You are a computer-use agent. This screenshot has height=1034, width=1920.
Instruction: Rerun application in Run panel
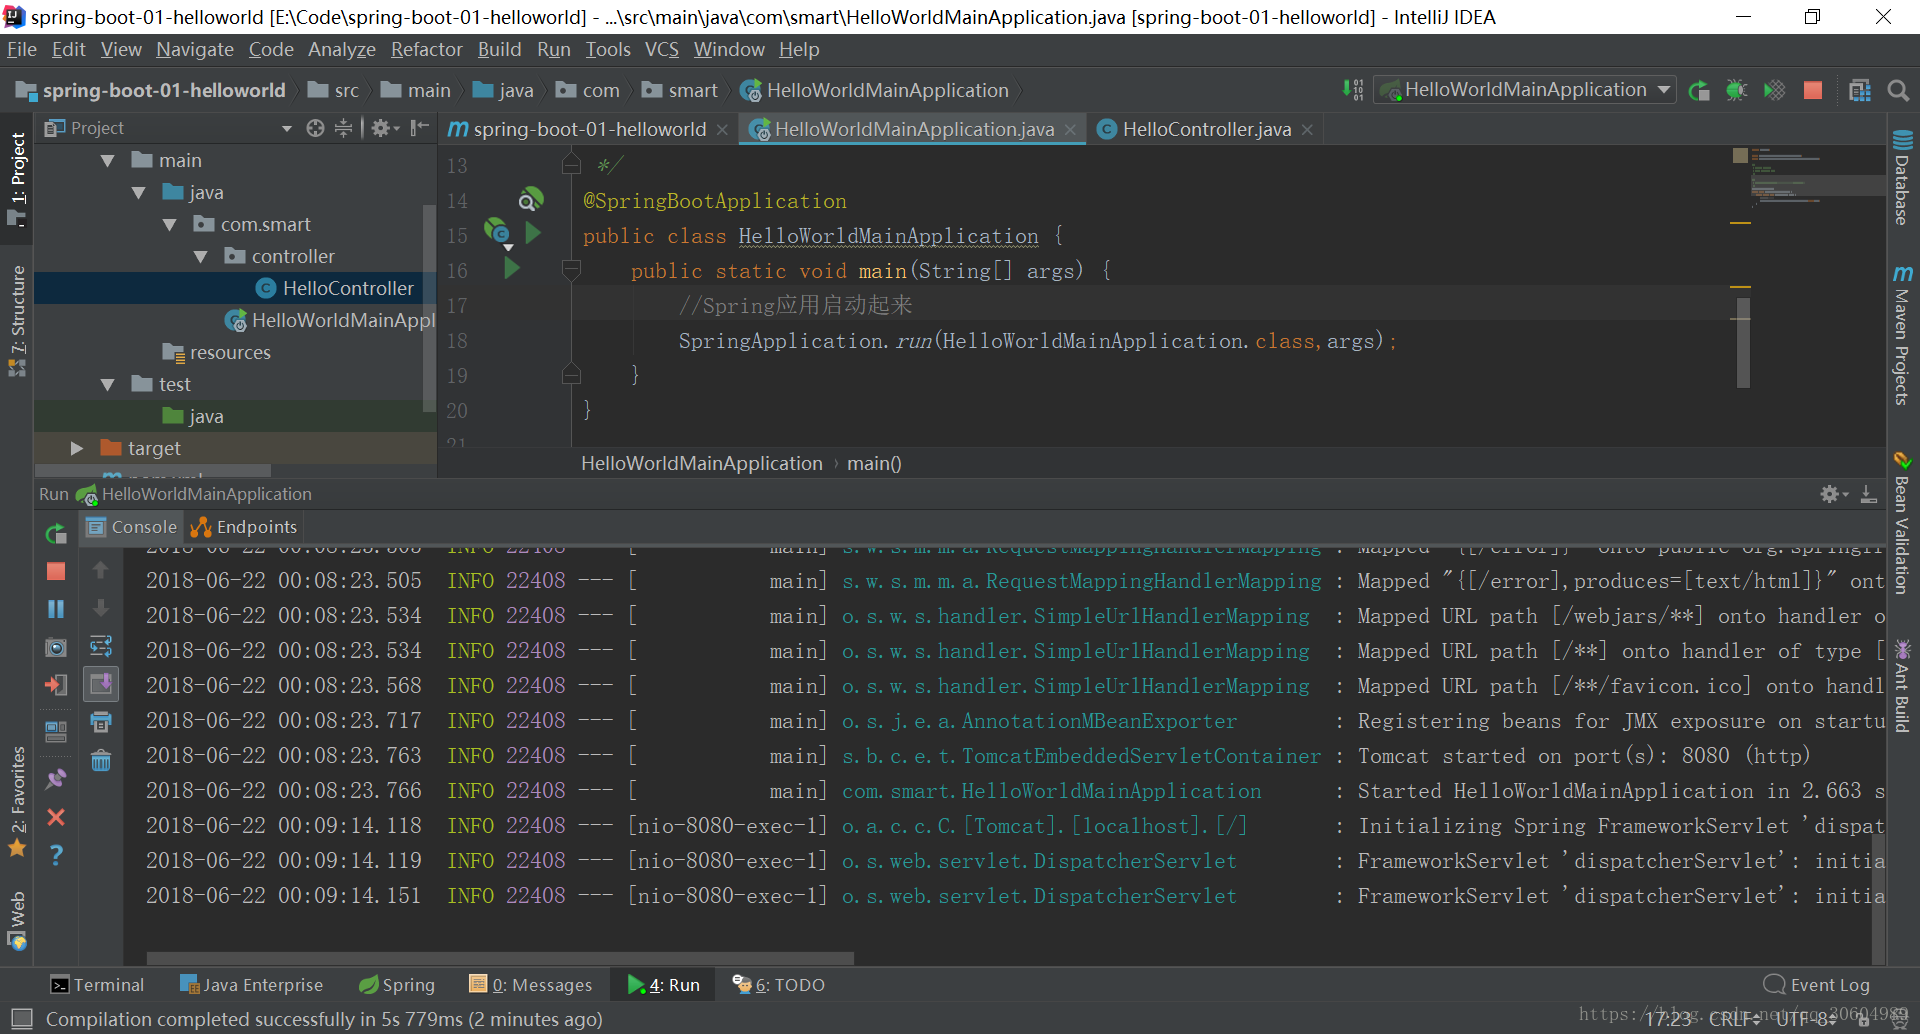point(56,534)
